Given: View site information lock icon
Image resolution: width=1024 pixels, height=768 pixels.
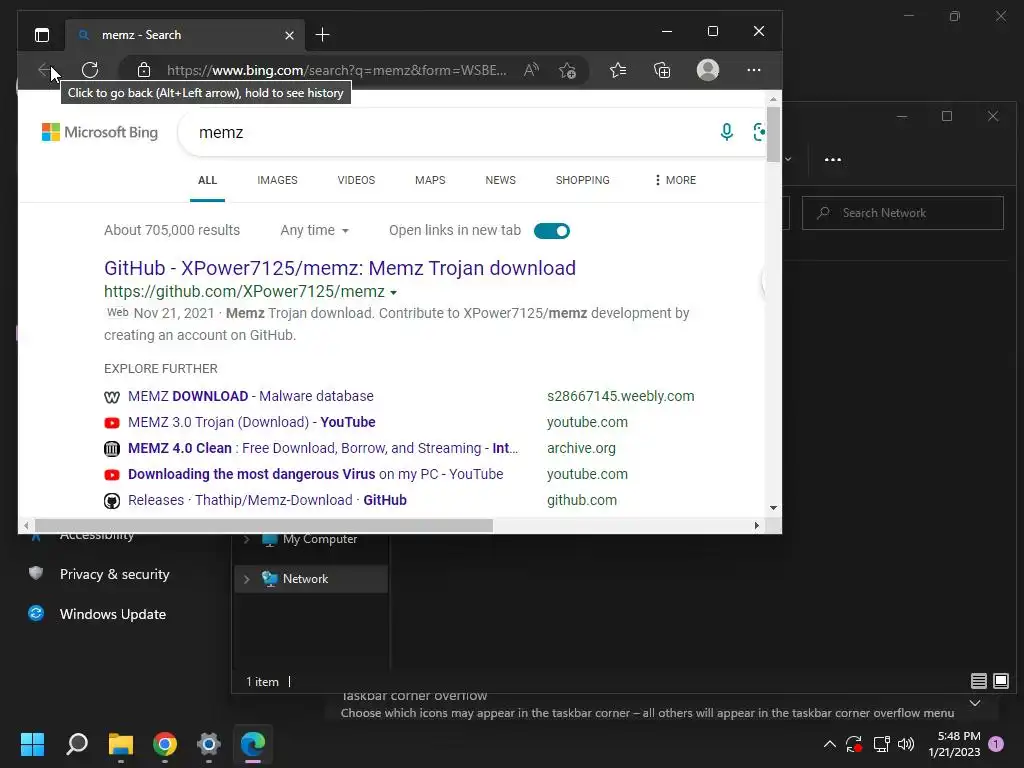Looking at the screenshot, I should tap(144, 70).
